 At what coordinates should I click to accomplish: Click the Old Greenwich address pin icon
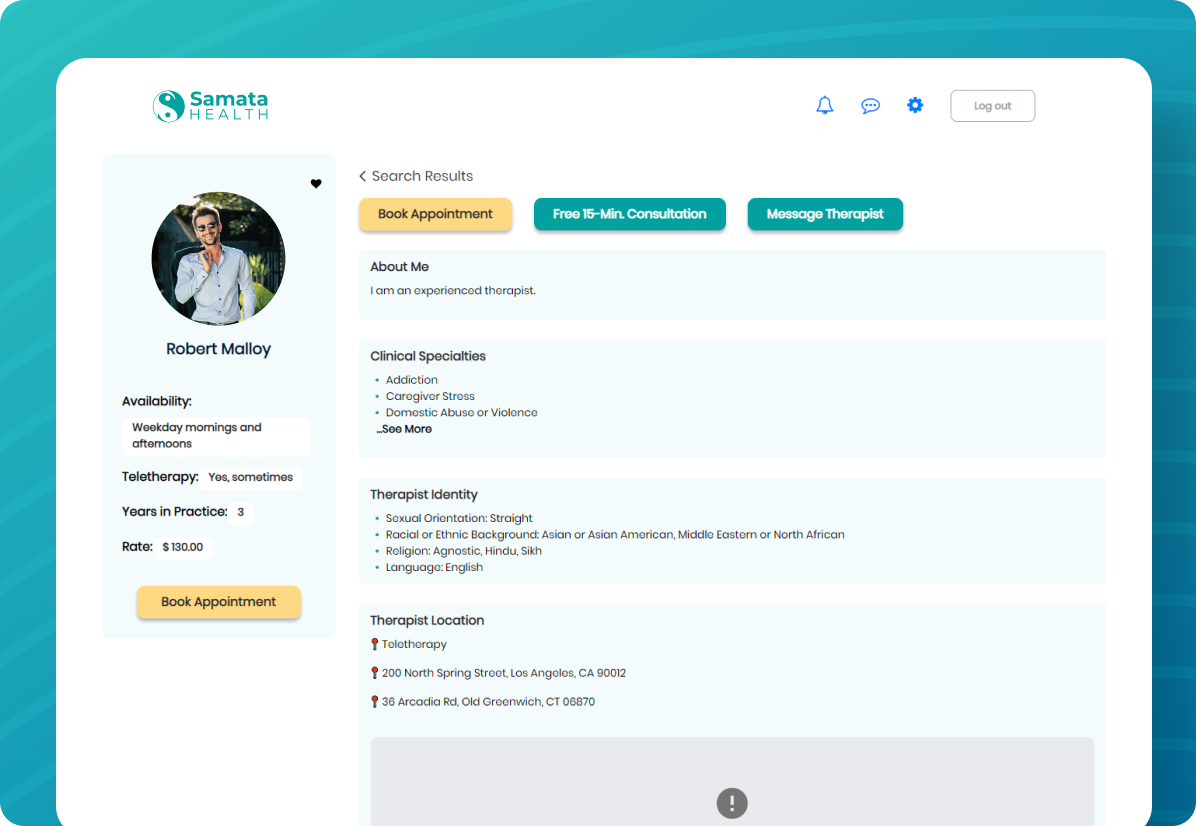point(375,702)
